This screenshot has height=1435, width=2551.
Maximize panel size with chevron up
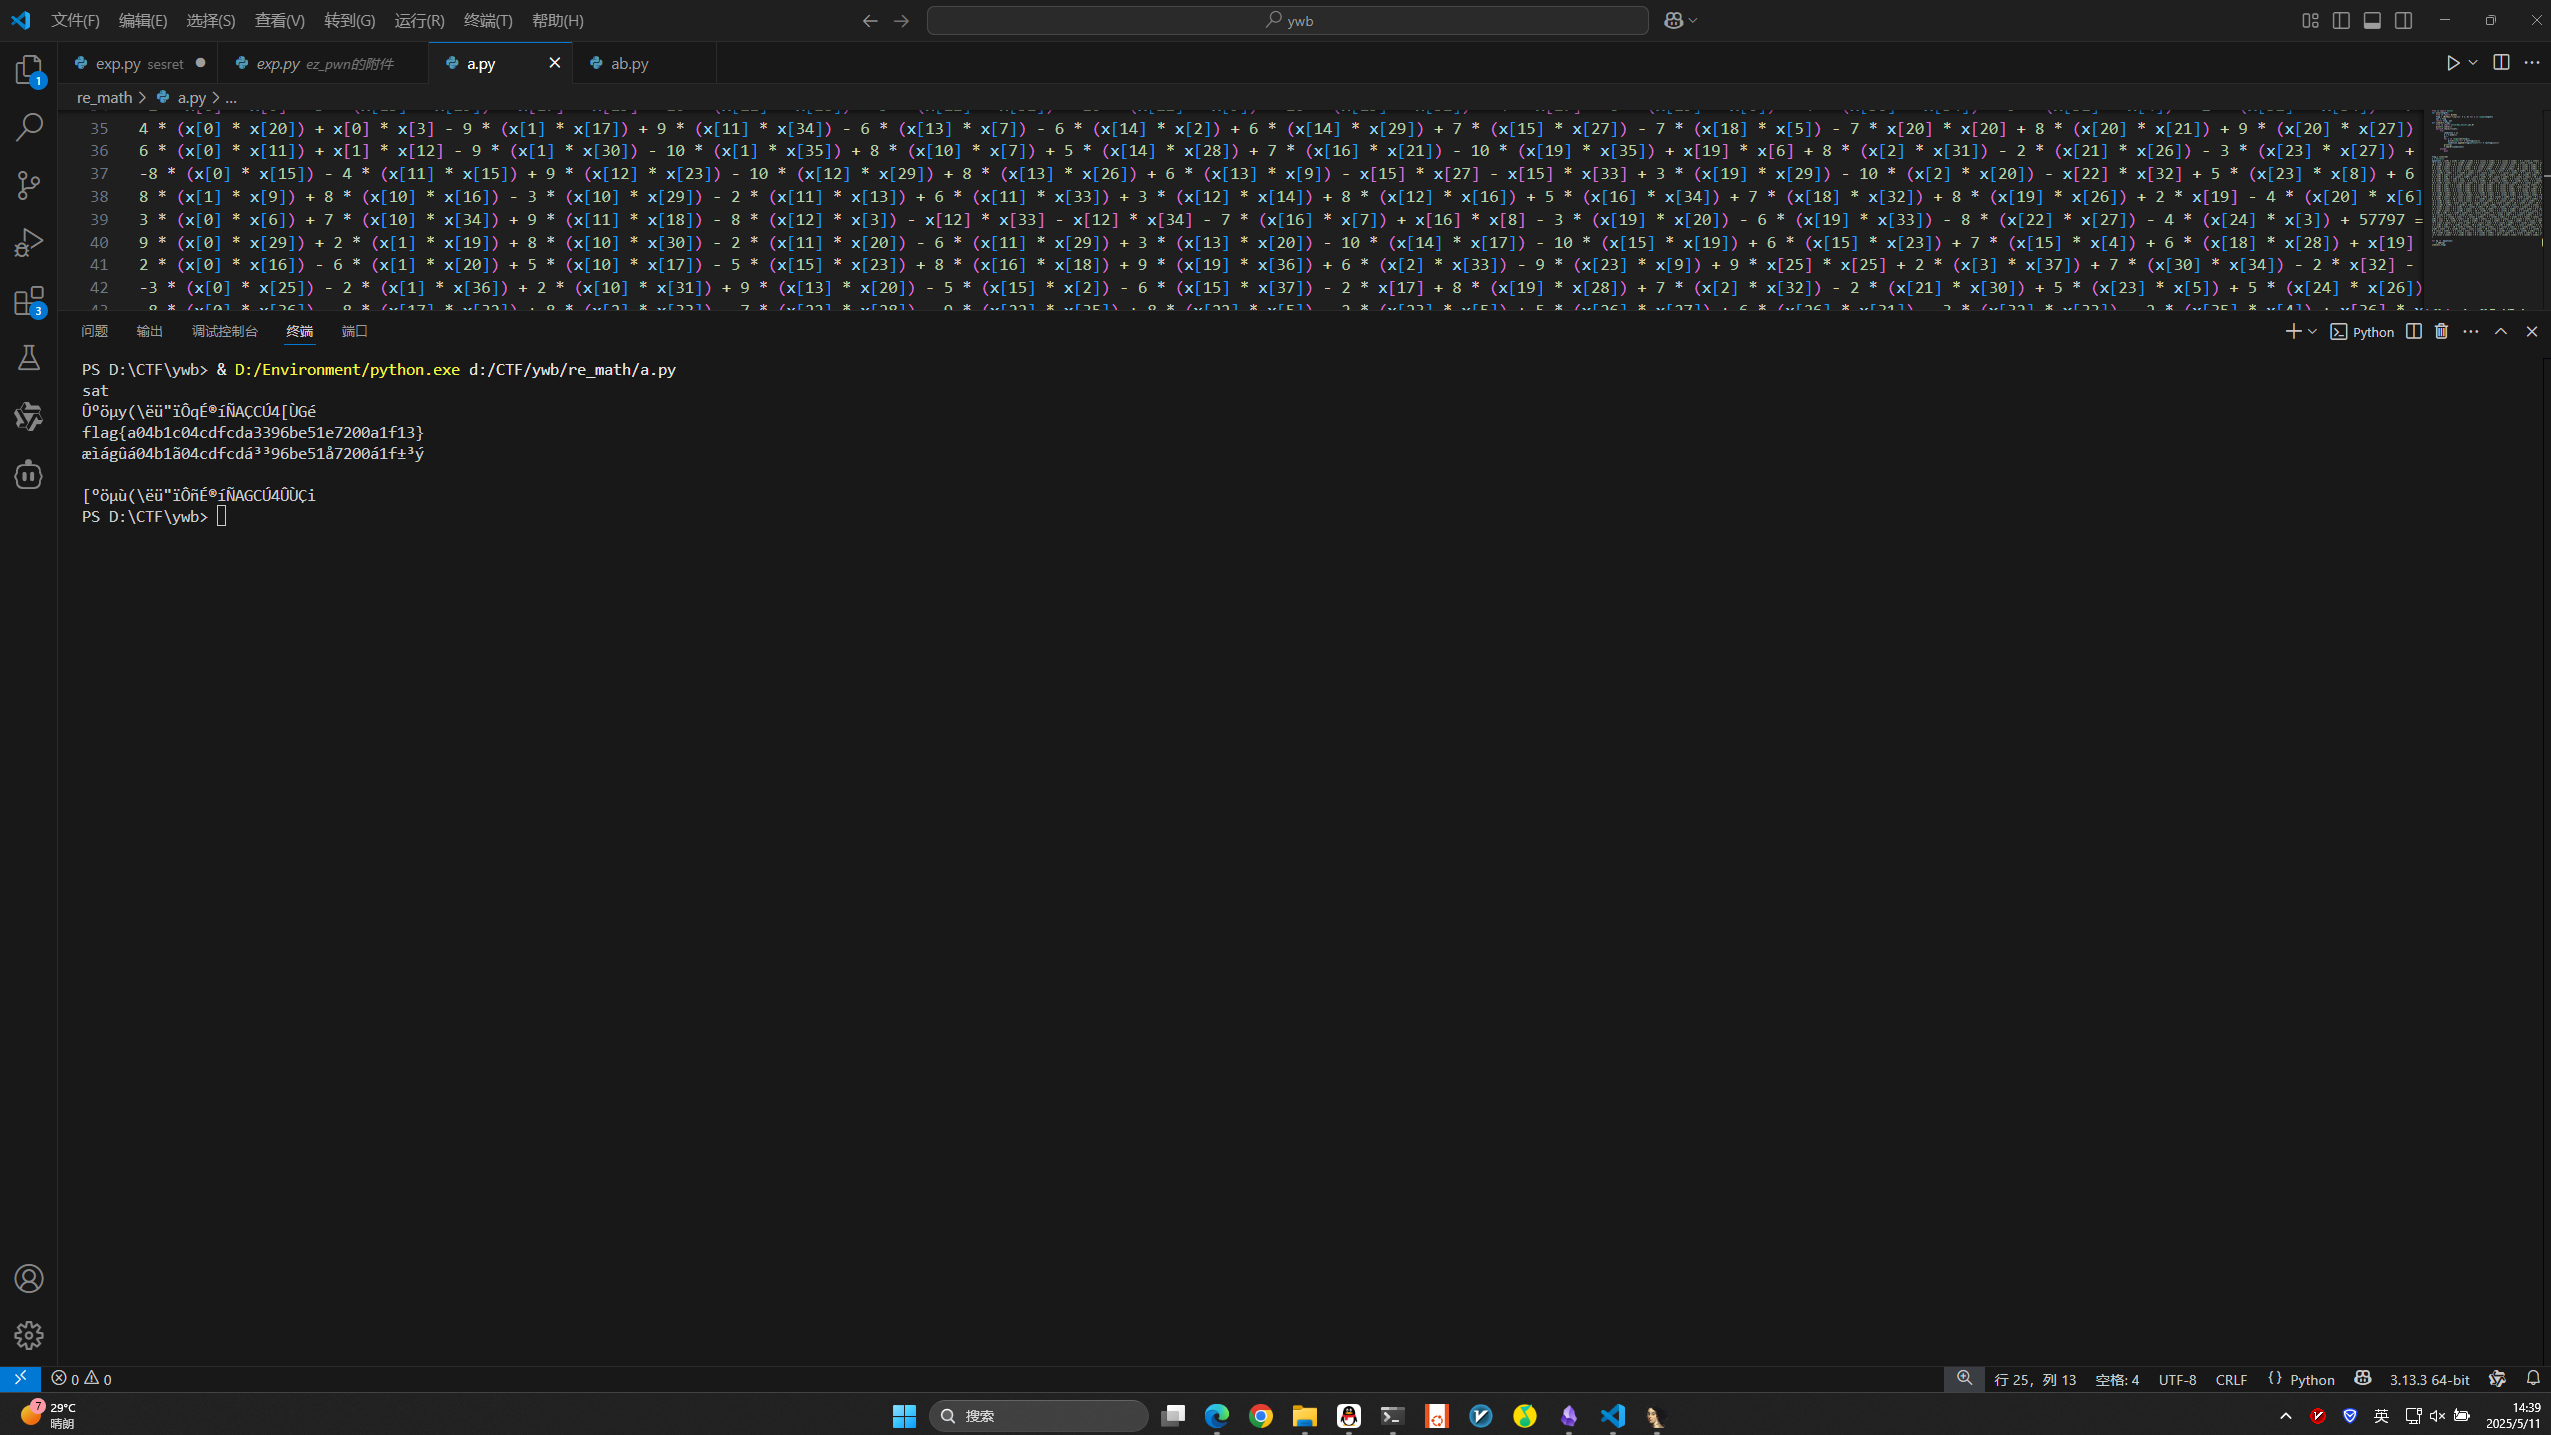(2501, 331)
